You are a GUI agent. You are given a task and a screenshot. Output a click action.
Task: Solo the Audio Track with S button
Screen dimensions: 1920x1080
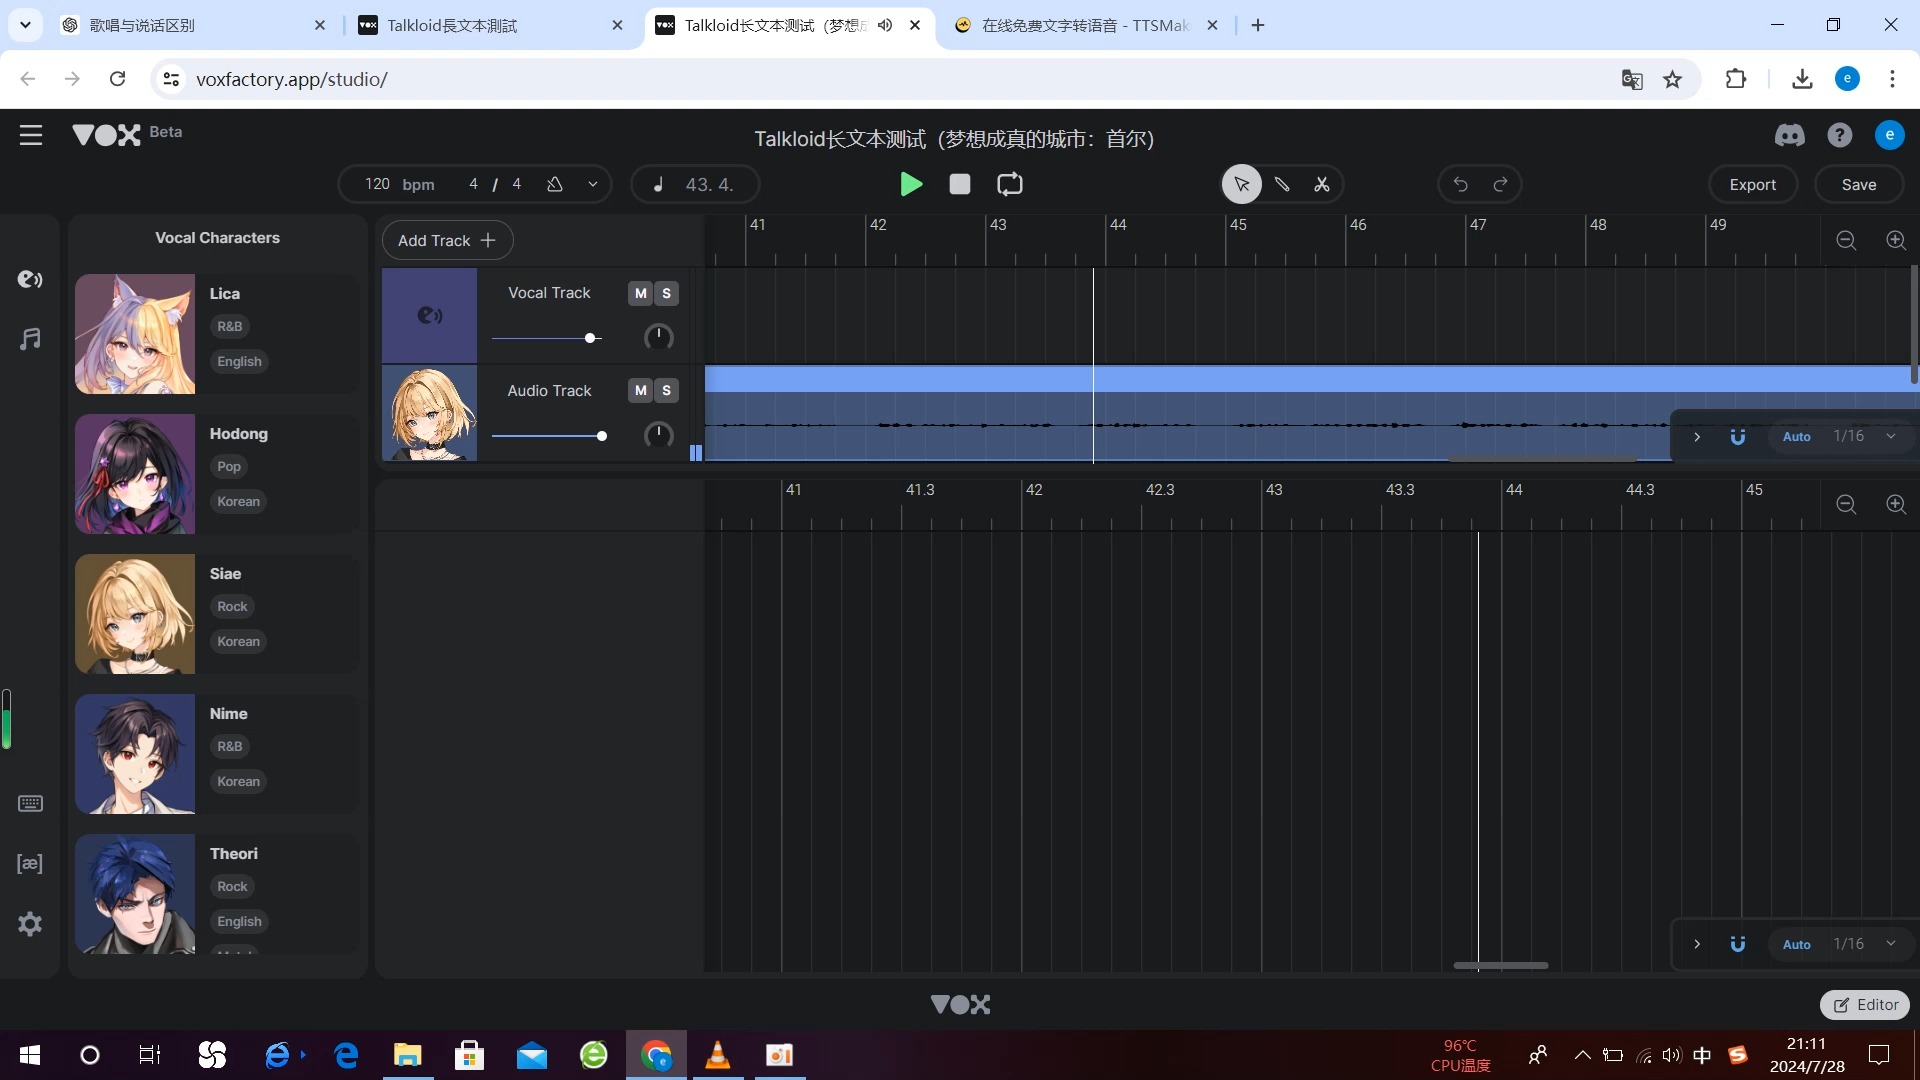point(666,390)
